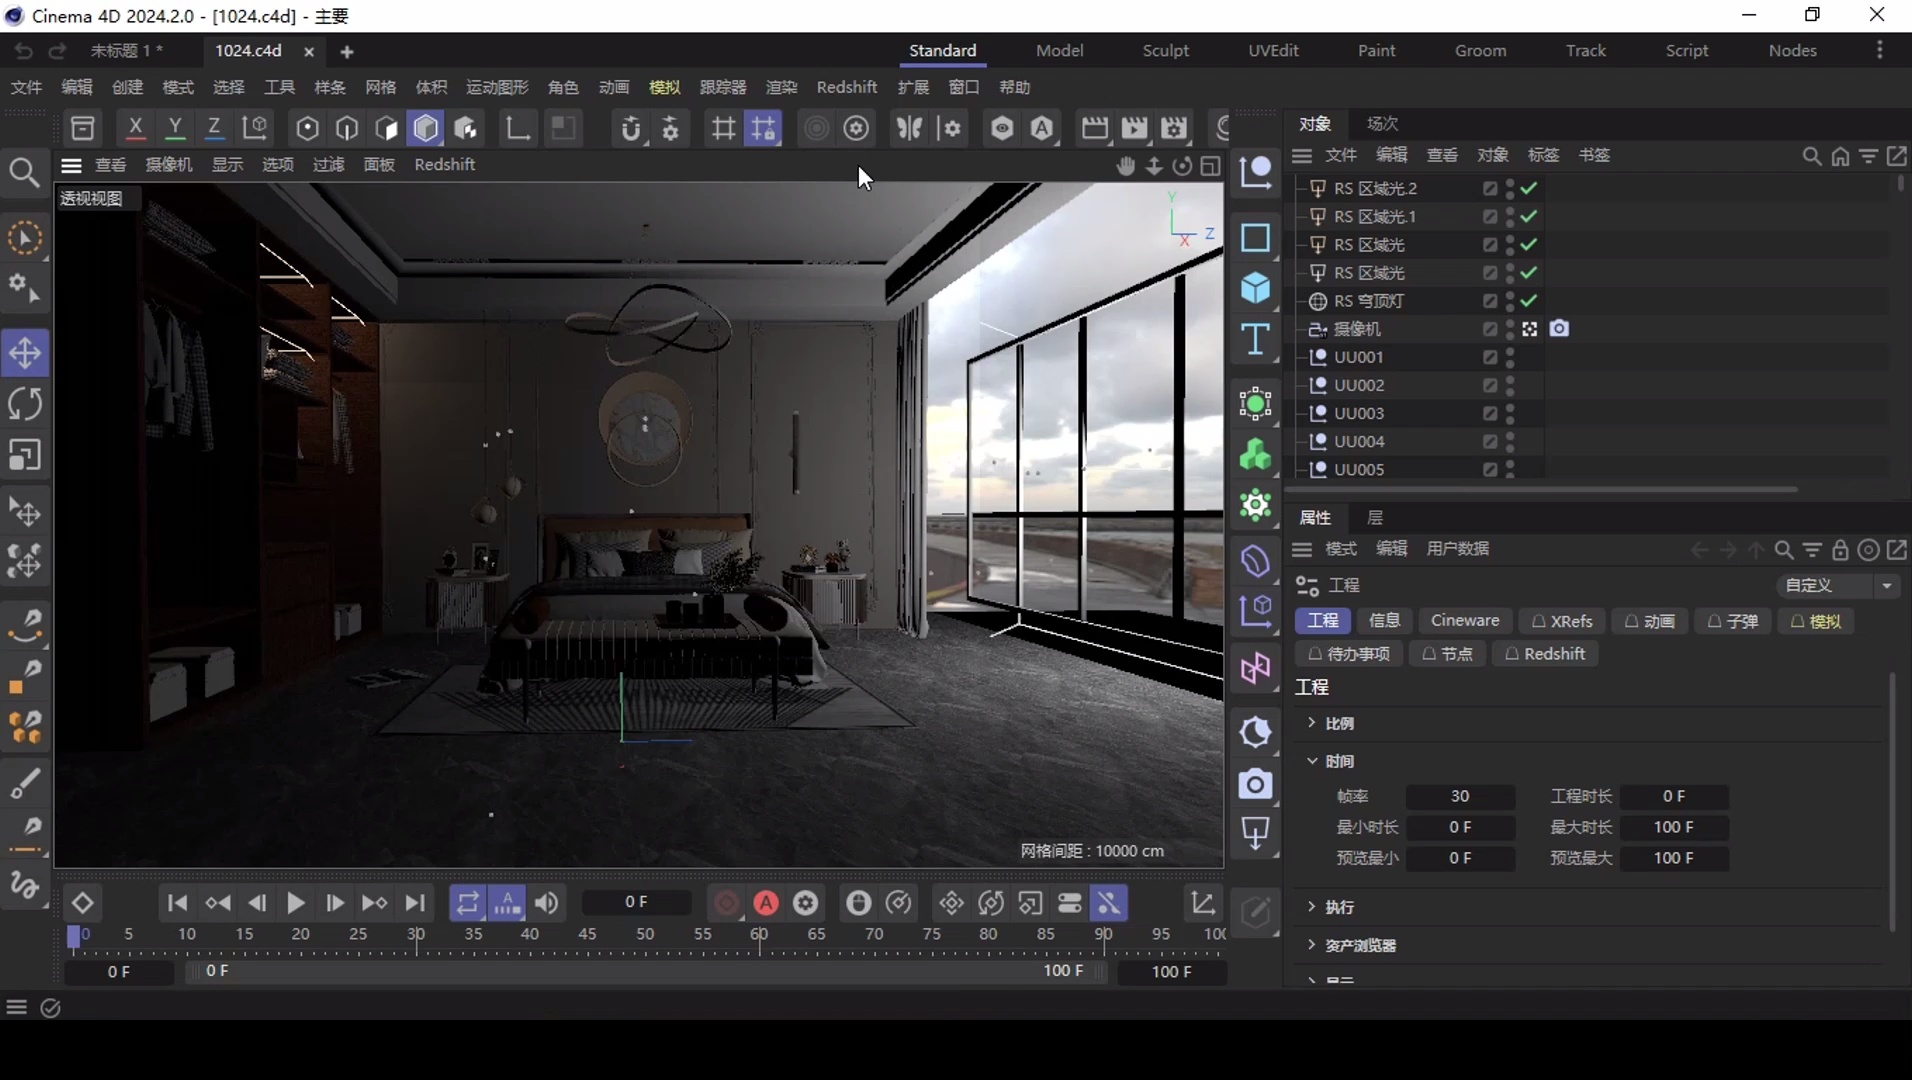This screenshot has height=1080, width=1912.
Task: Open the 默认 preset dropdown
Action: coord(1838,585)
